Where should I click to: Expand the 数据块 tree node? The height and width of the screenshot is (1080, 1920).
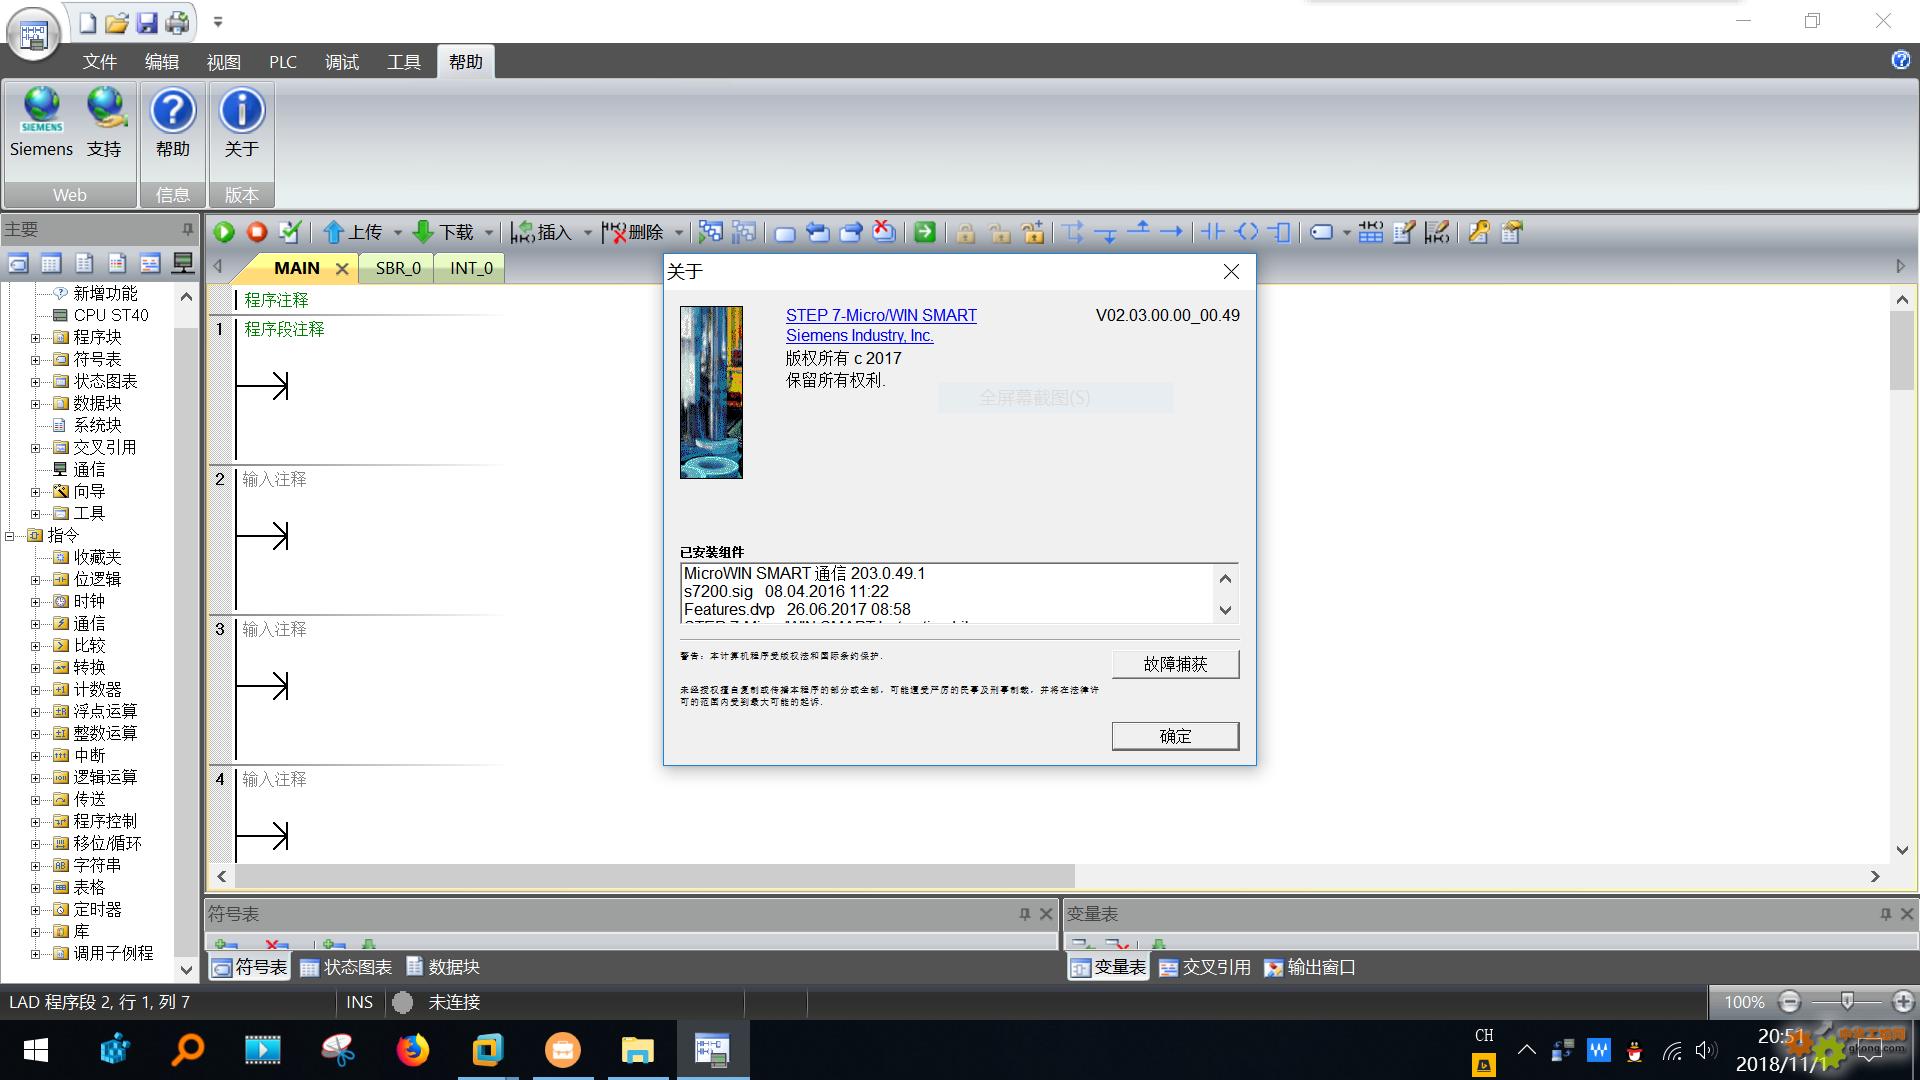click(x=35, y=403)
